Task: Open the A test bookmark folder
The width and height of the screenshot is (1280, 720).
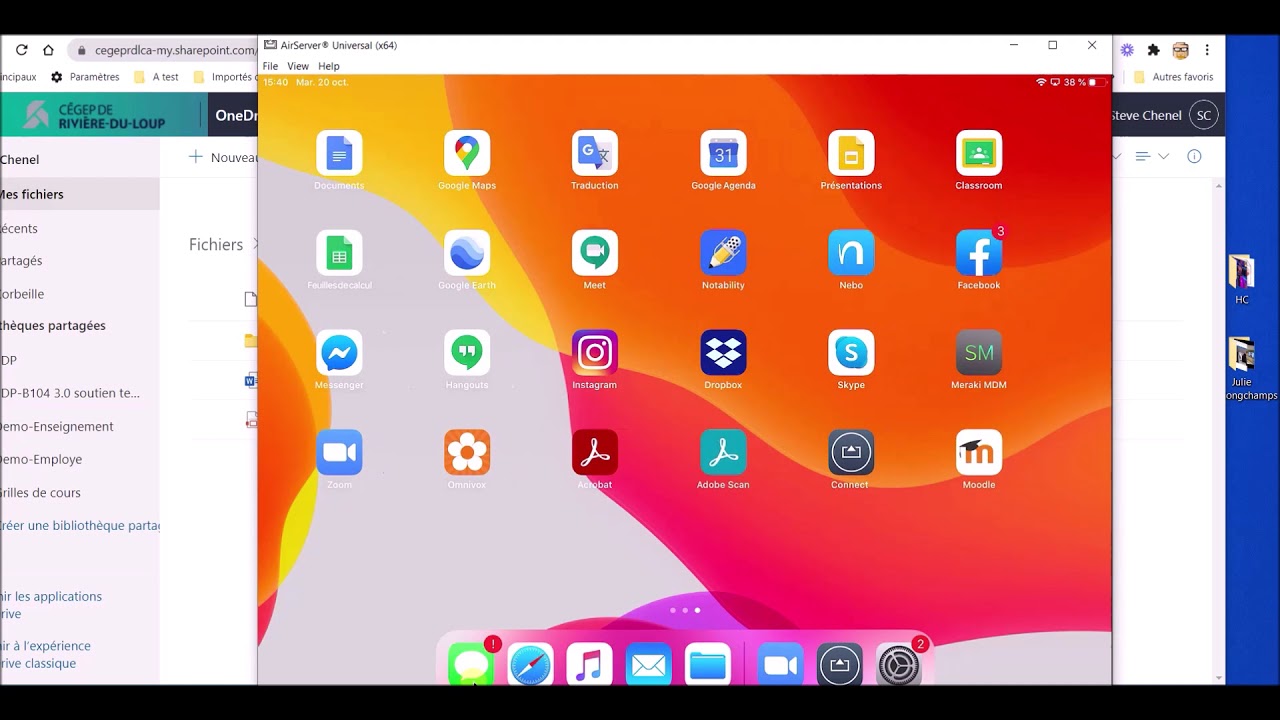Action: tap(157, 77)
